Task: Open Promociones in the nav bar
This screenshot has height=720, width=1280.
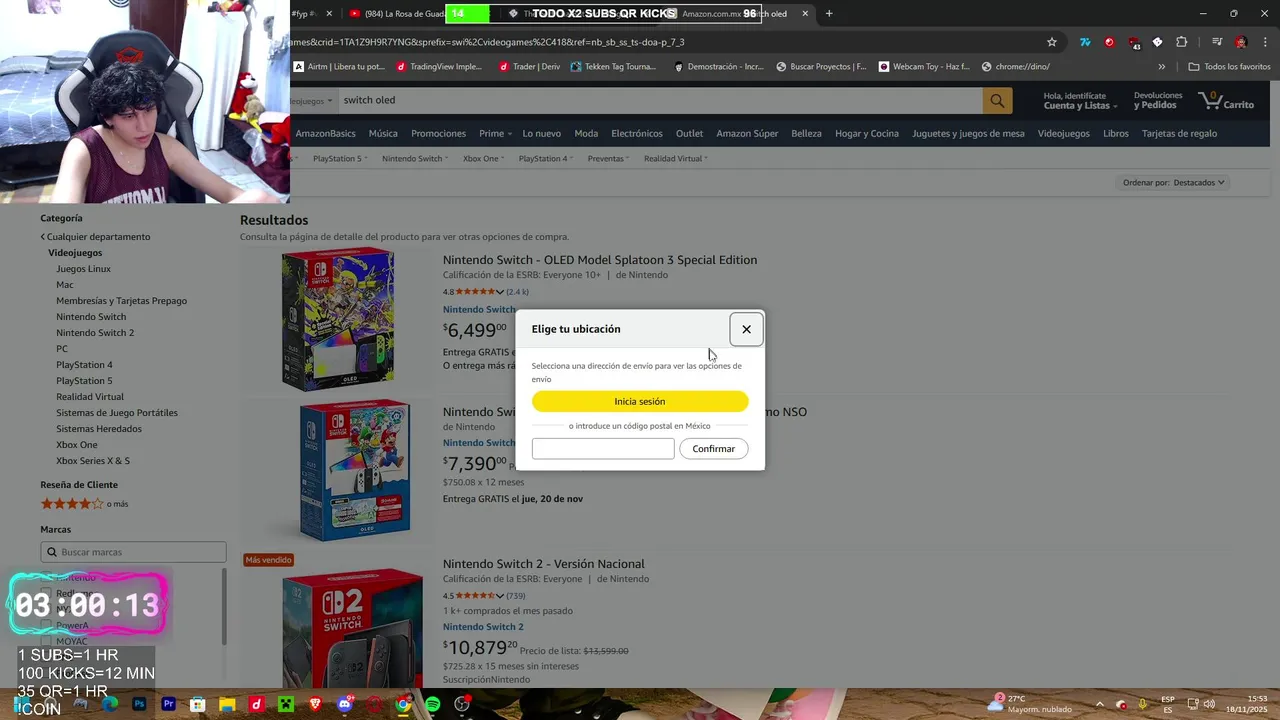Action: [x=438, y=133]
